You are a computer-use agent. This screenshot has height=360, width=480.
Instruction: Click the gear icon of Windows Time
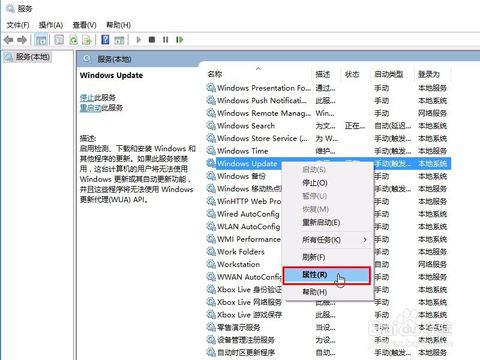(x=211, y=151)
